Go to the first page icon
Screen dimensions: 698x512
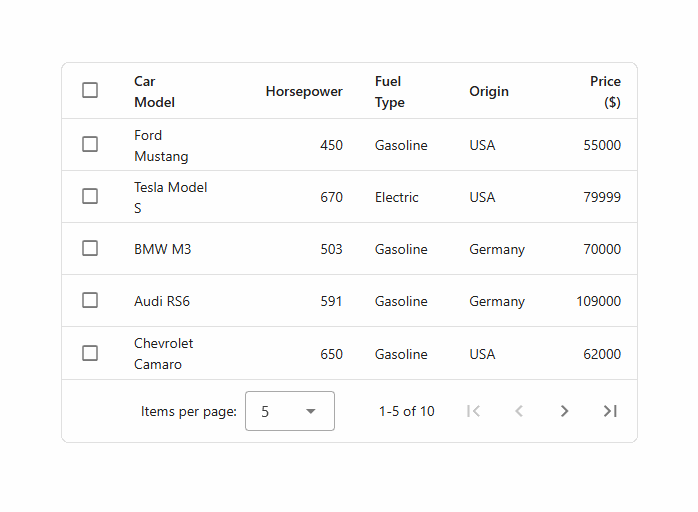point(474,411)
